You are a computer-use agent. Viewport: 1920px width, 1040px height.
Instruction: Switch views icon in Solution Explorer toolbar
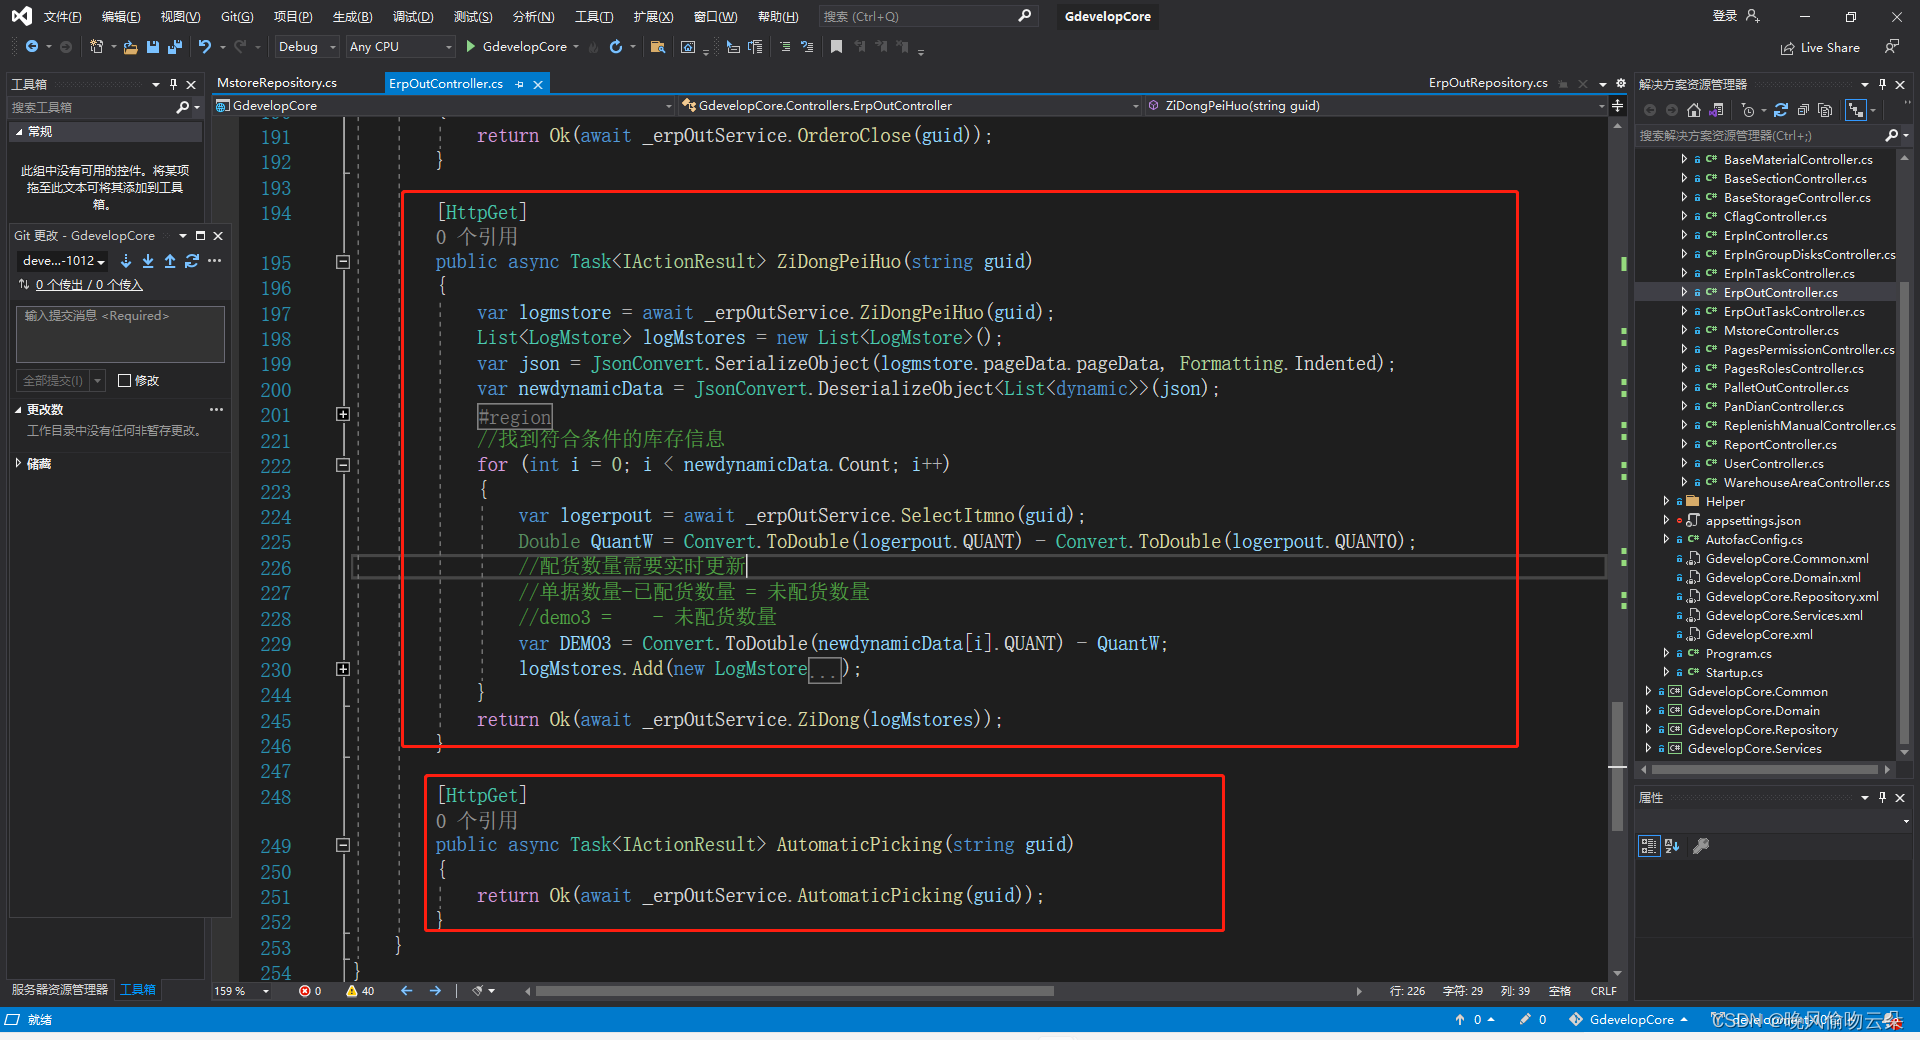[1717, 110]
